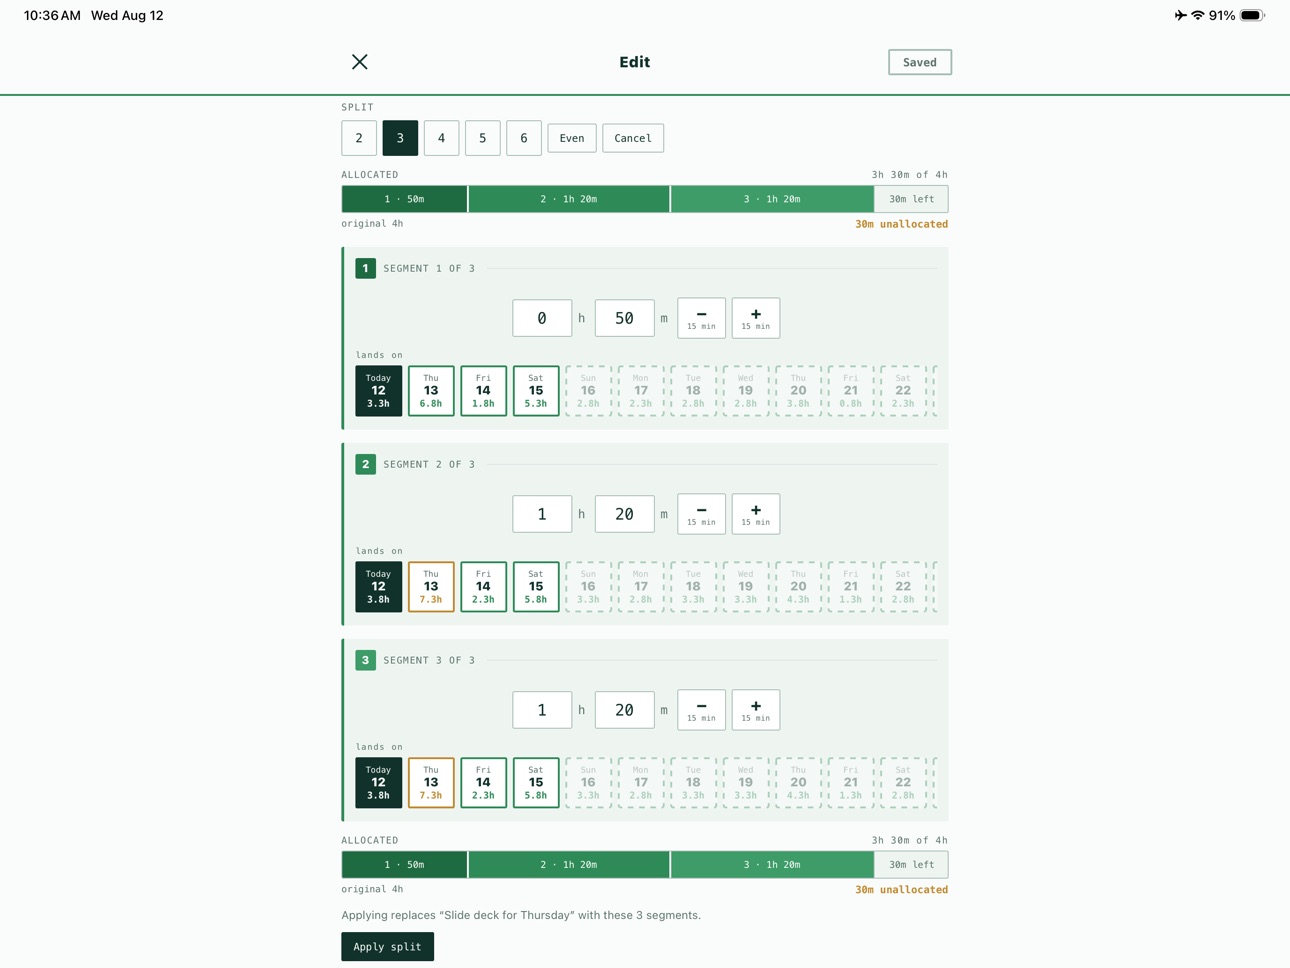Cancel the split
This screenshot has height=968, width=1290.
633,138
